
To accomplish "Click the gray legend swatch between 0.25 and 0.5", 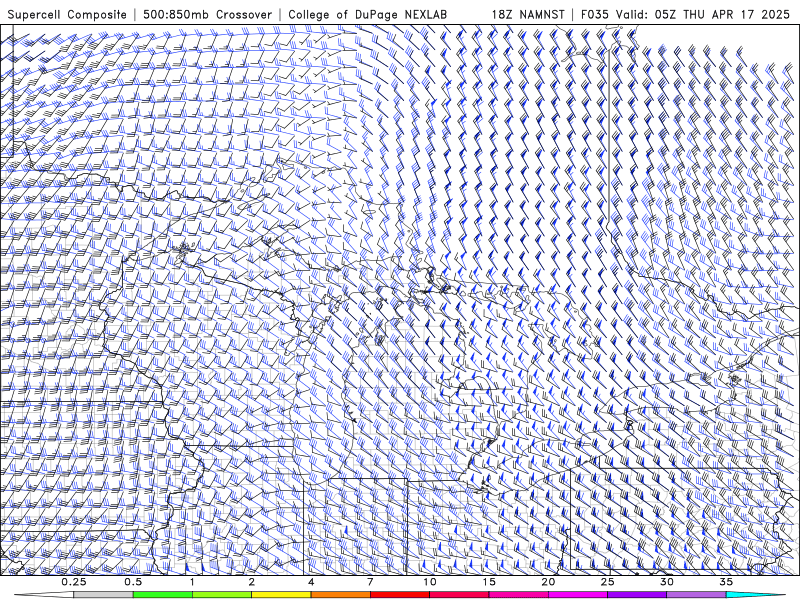I will (103, 595).
